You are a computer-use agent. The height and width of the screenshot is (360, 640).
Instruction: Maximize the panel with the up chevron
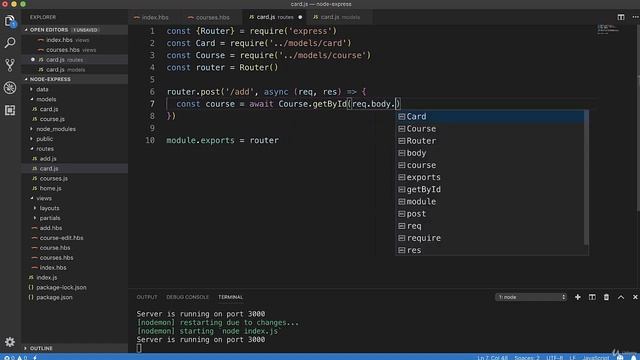coord(621,297)
